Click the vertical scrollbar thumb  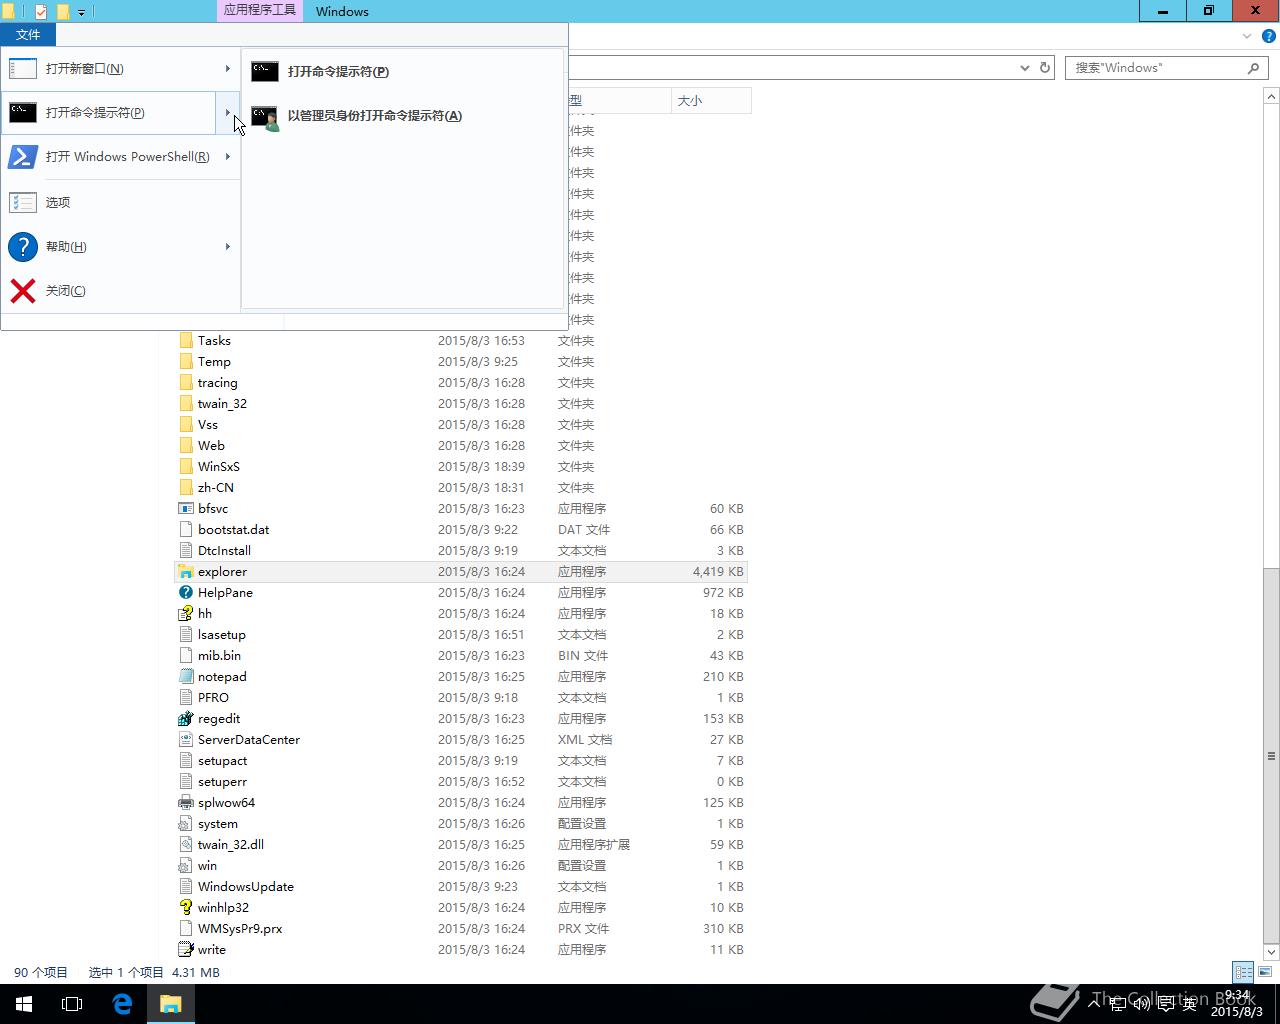tap(1272, 757)
